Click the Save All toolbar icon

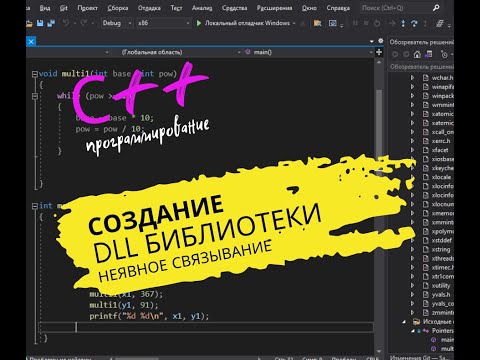pyautogui.click(x=51, y=23)
